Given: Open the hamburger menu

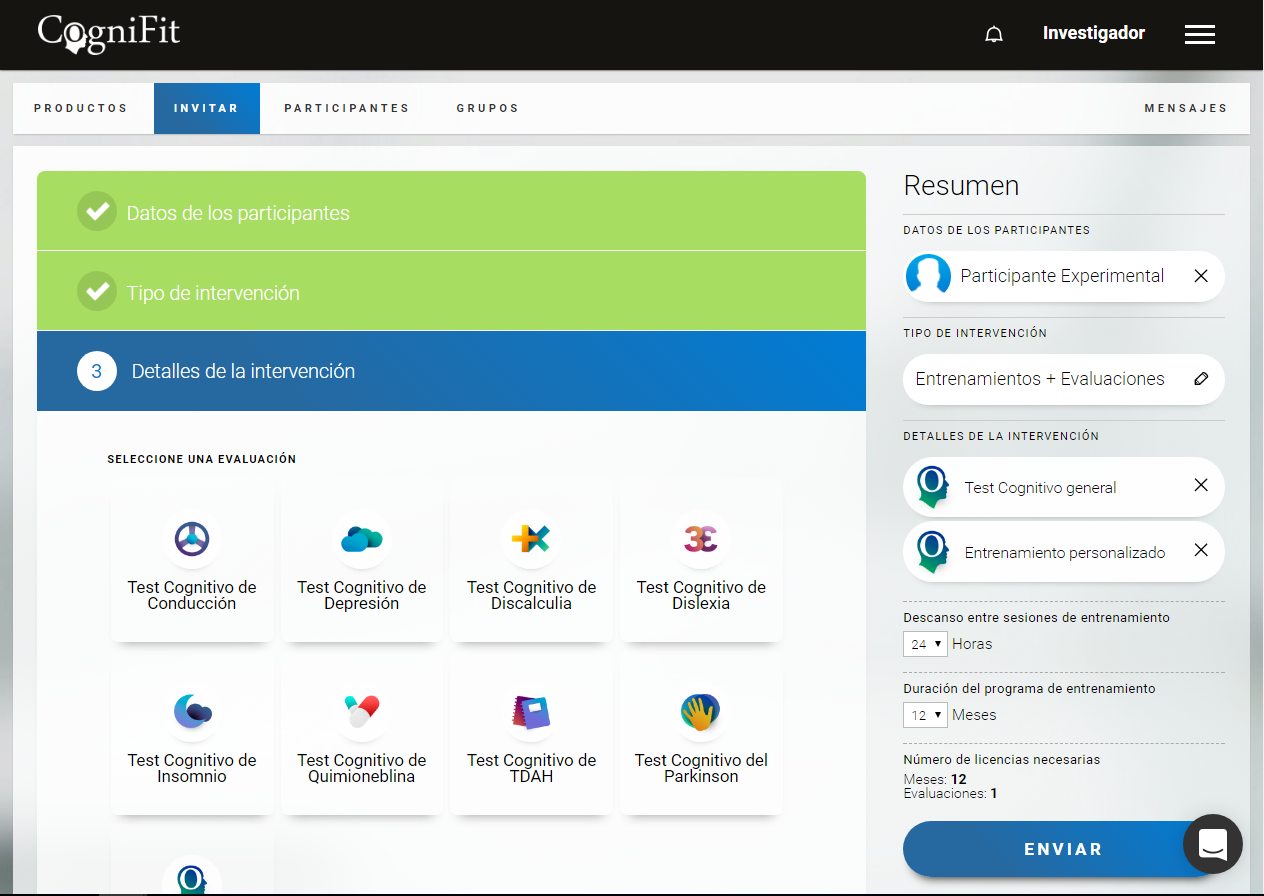Looking at the screenshot, I should click(x=1199, y=35).
